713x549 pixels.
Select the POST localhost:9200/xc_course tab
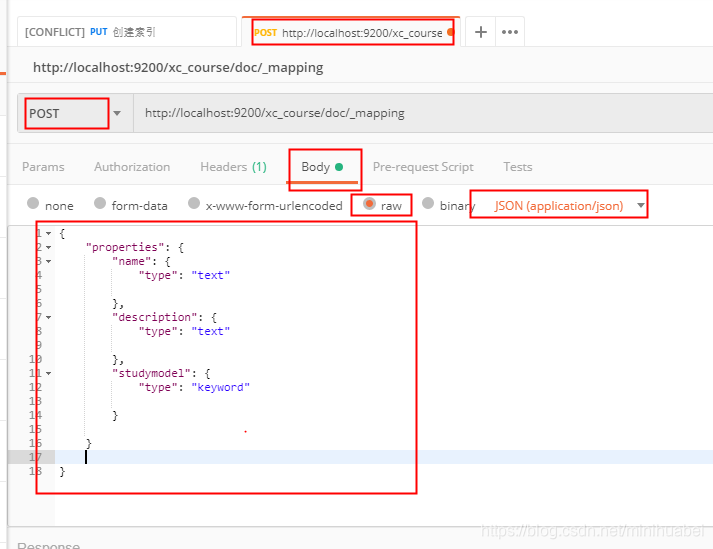tap(352, 32)
